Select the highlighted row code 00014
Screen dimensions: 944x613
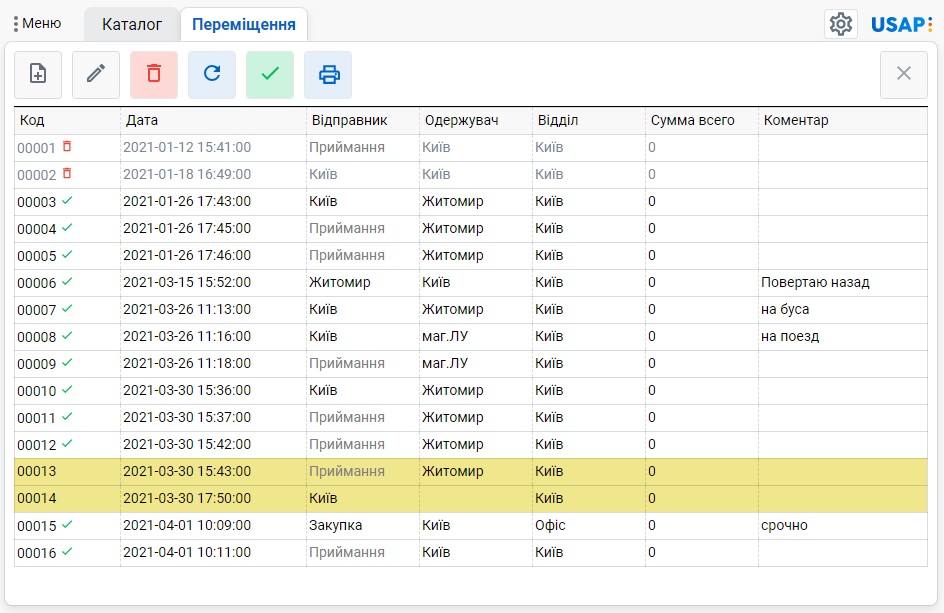coord(37,499)
